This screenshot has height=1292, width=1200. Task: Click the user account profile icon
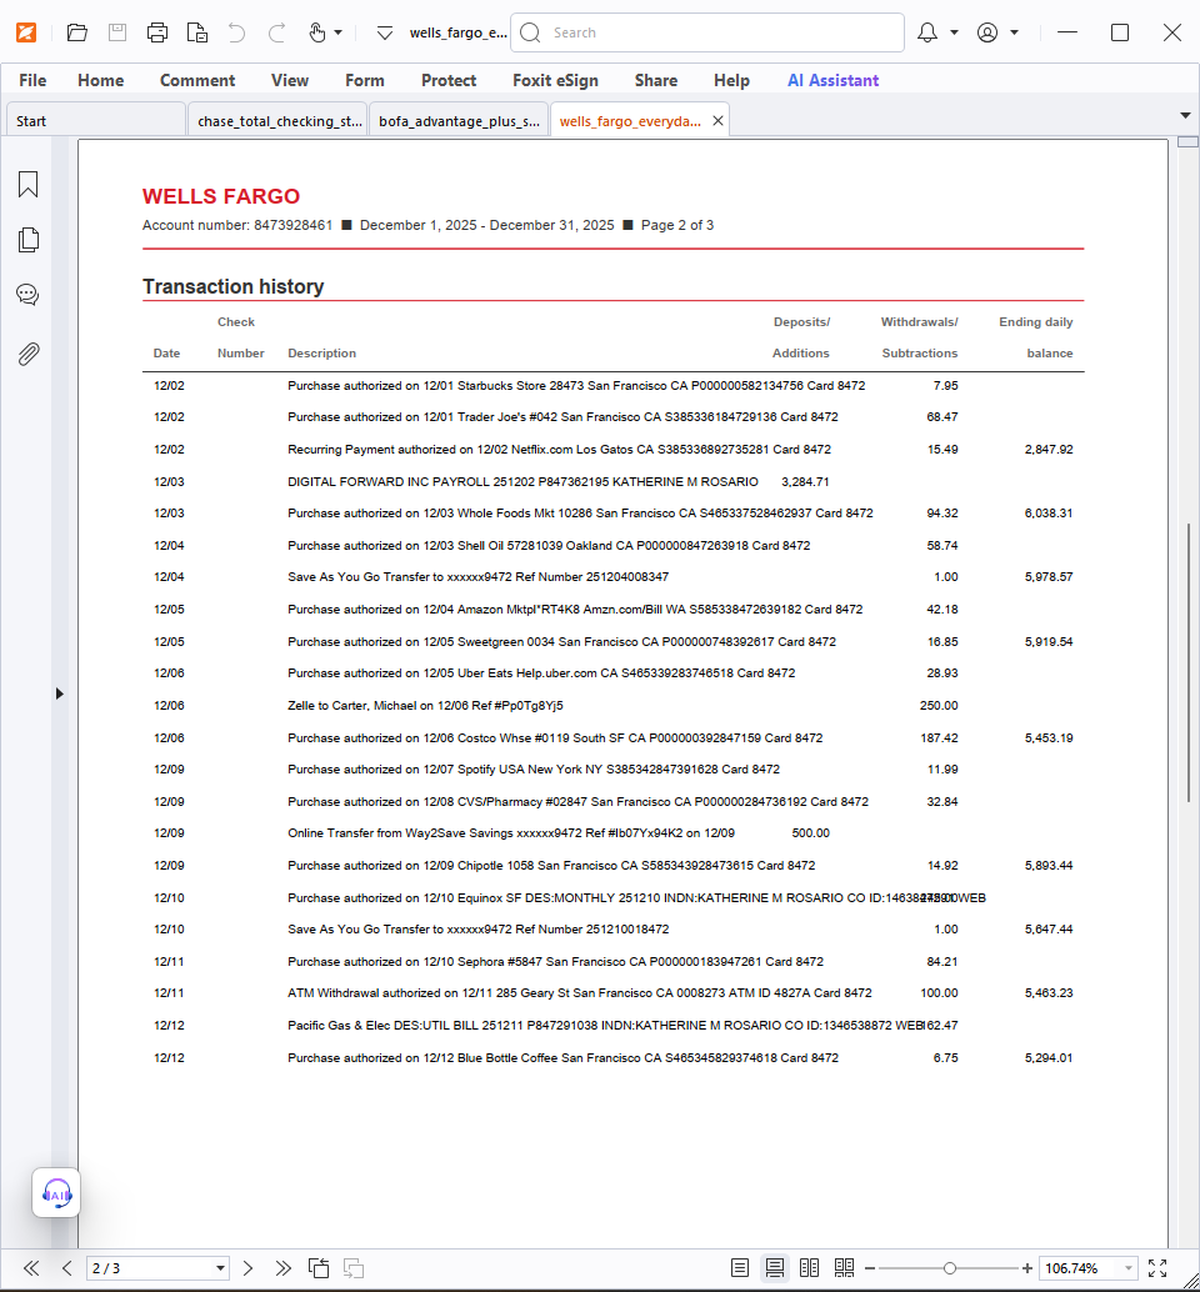click(987, 33)
